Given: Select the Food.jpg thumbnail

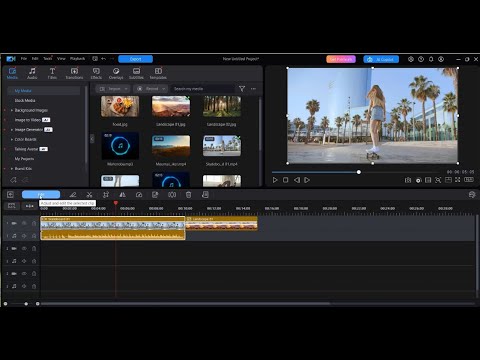Looking at the screenshot, I should click(x=120, y=107).
